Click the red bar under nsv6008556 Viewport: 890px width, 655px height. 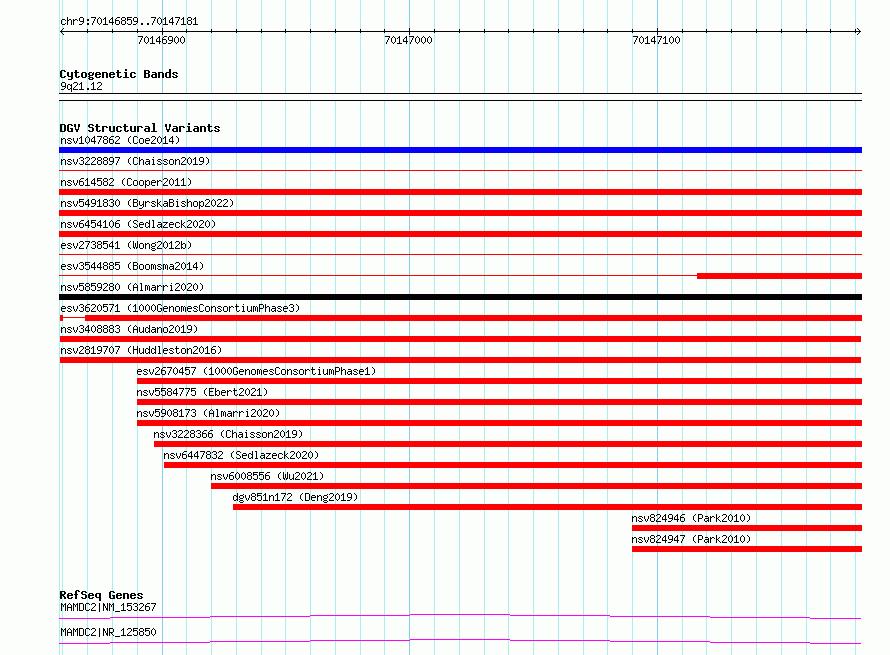pos(536,486)
